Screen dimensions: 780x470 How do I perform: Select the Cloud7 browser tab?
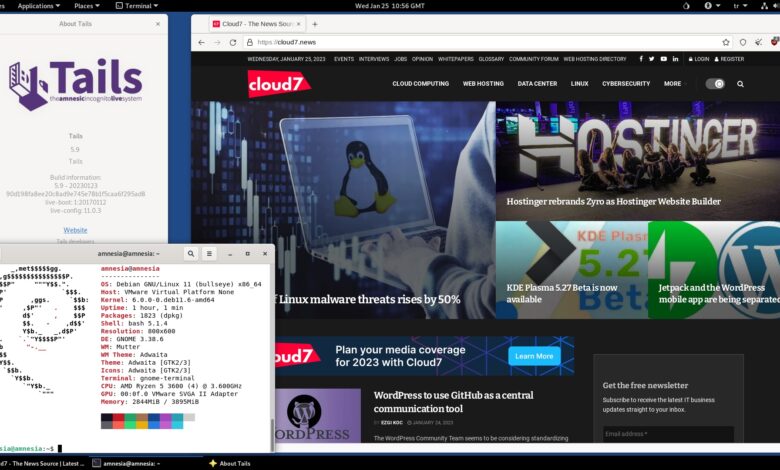coord(257,24)
